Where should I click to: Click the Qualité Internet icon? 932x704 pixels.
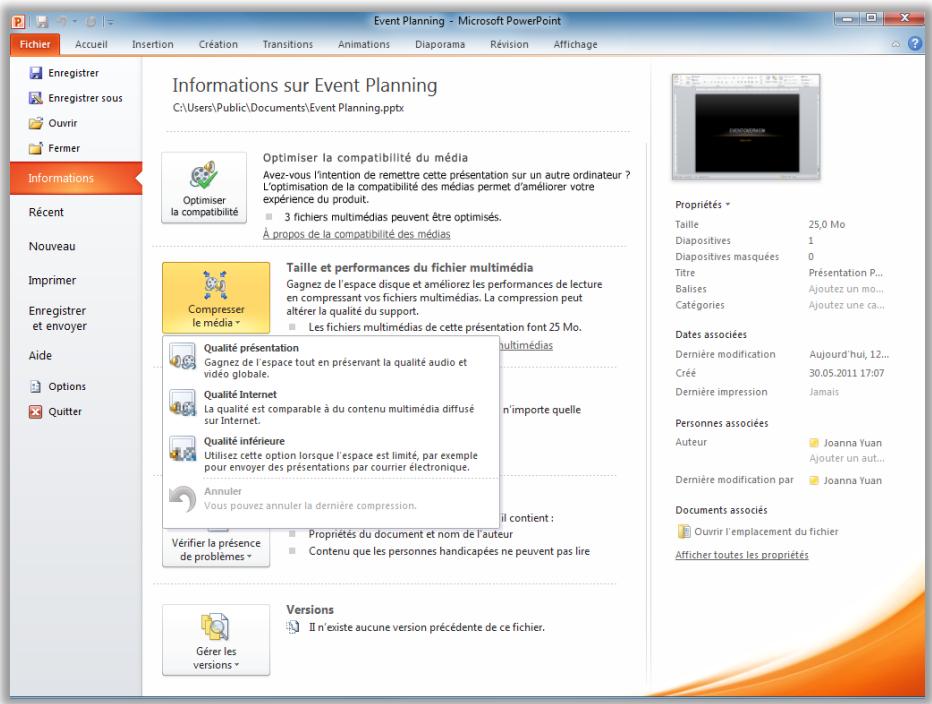click(182, 403)
